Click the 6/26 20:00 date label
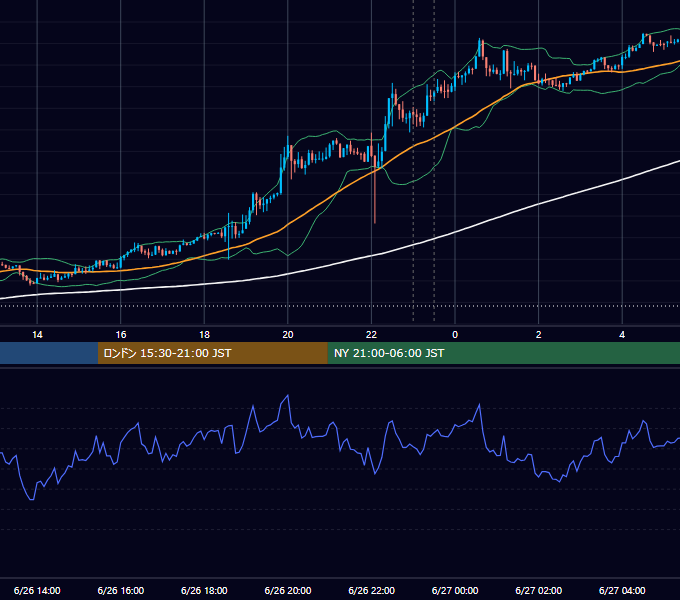Viewport: 680px width, 600px height. (x=288, y=590)
